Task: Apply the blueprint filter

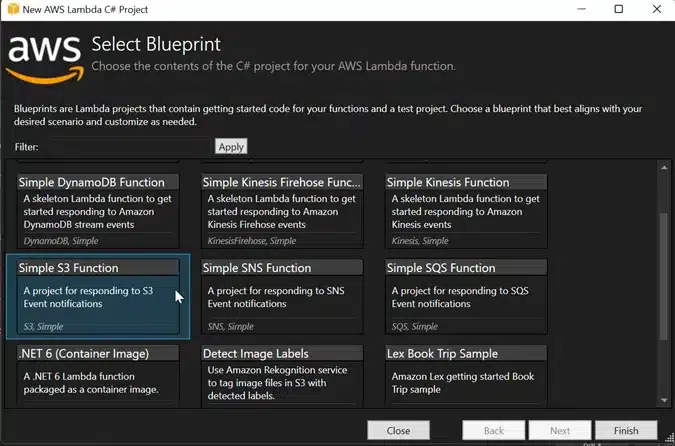Action: point(231,147)
